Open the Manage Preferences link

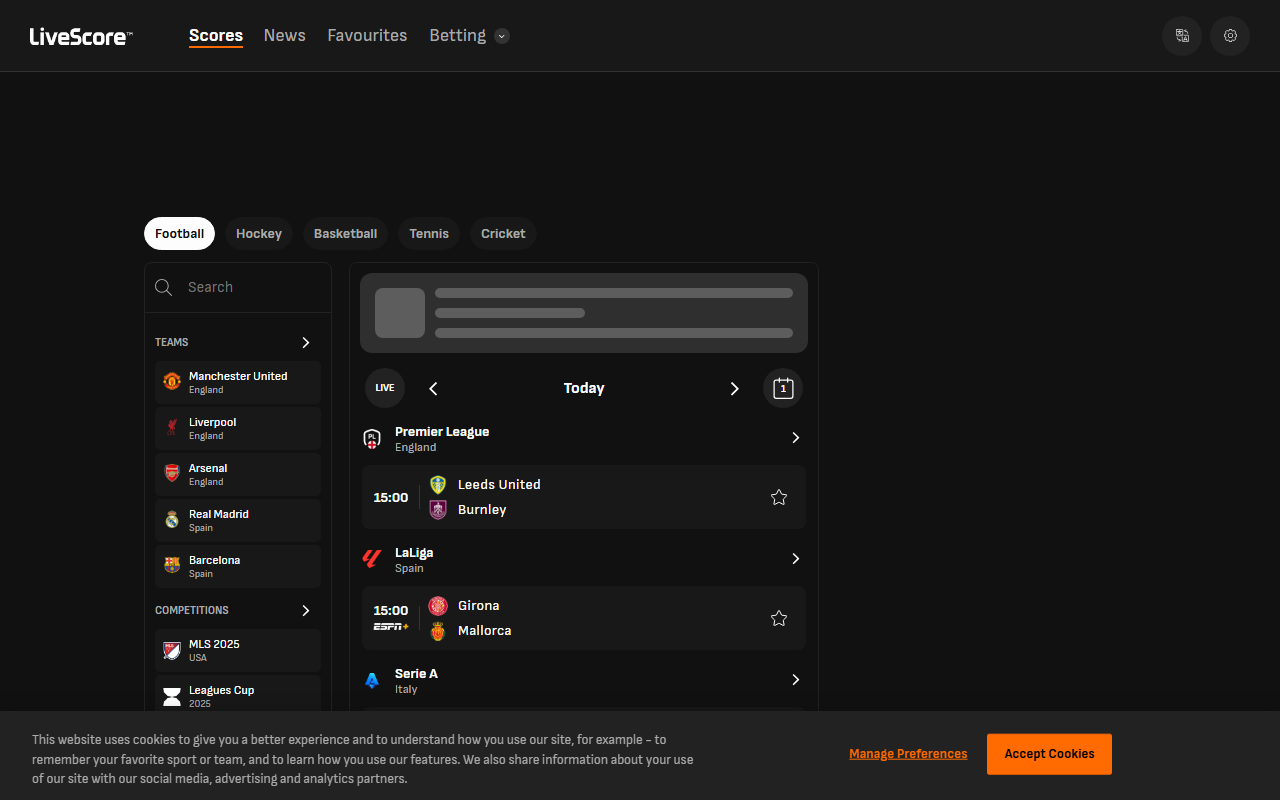point(908,754)
